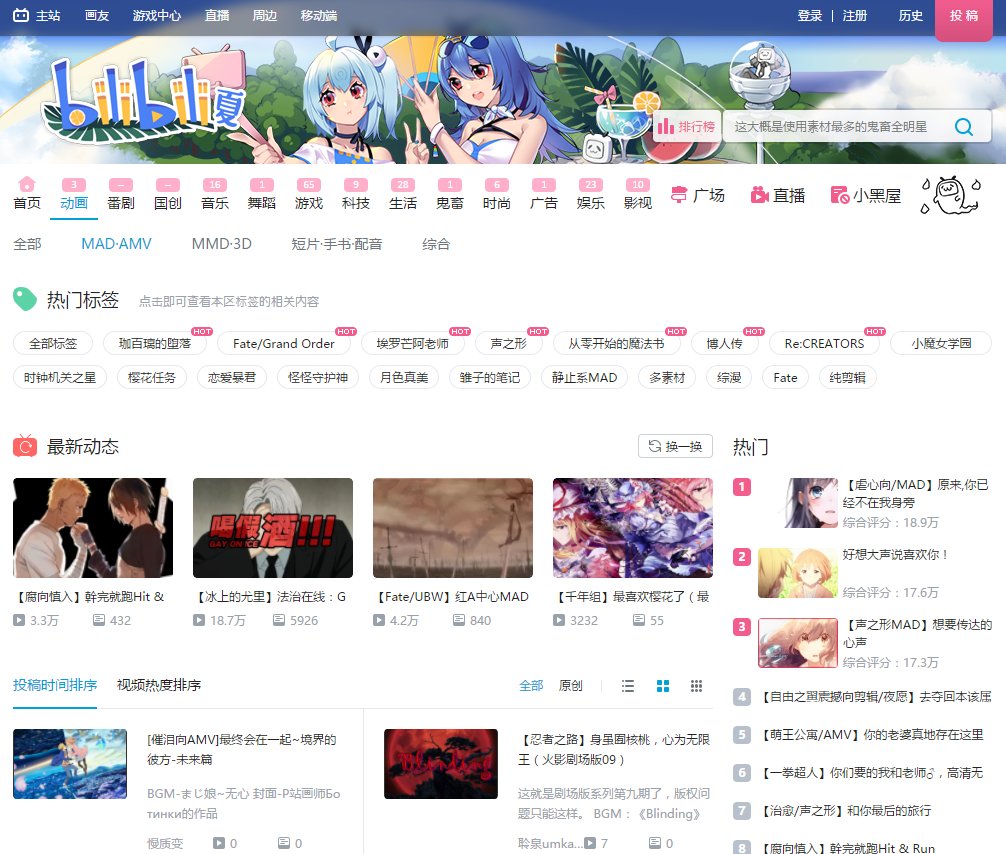Switch to 短片·手书·配音 sub-tab
The height and width of the screenshot is (854, 1006).
[336, 244]
